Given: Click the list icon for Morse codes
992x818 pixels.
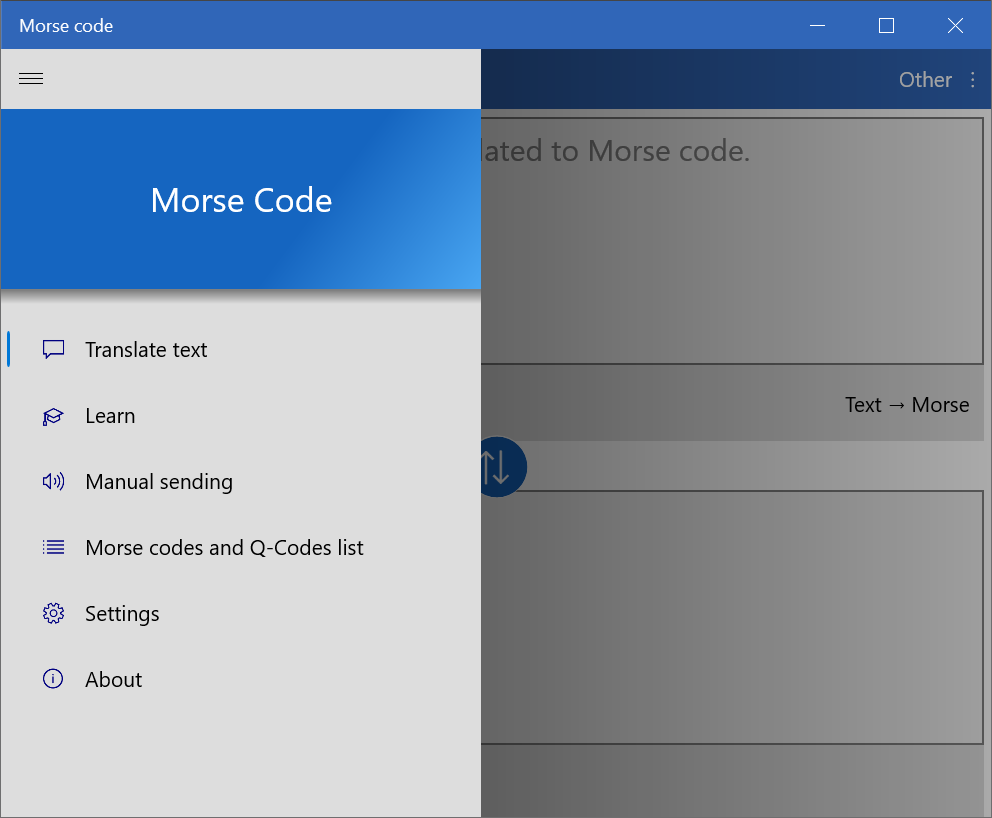Looking at the screenshot, I should 53,547.
